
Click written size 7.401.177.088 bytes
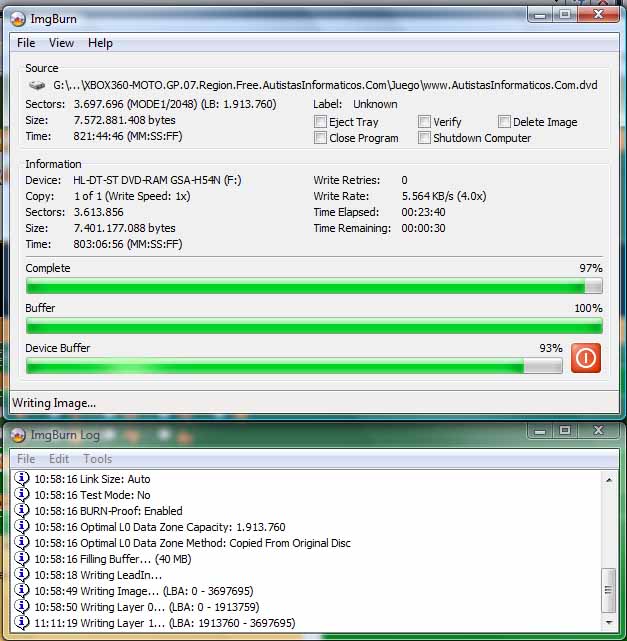pos(125,228)
